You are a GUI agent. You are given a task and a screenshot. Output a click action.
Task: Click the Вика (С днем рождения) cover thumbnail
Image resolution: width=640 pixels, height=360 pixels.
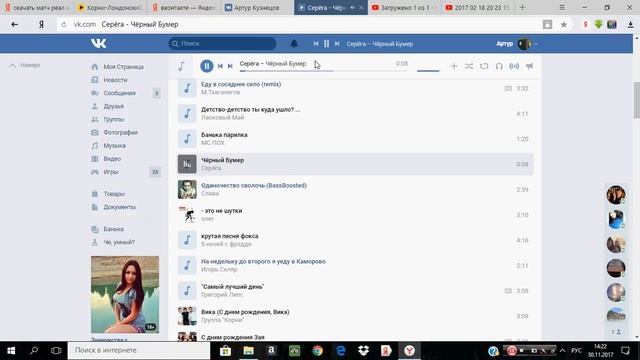(187, 316)
